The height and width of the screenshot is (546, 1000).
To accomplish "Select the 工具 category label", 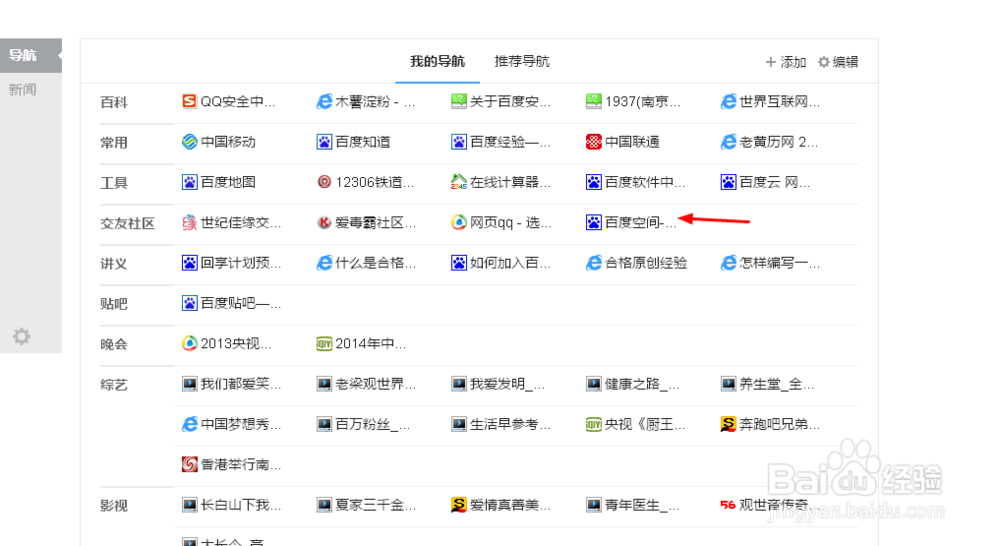I will click(x=114, y=183).
